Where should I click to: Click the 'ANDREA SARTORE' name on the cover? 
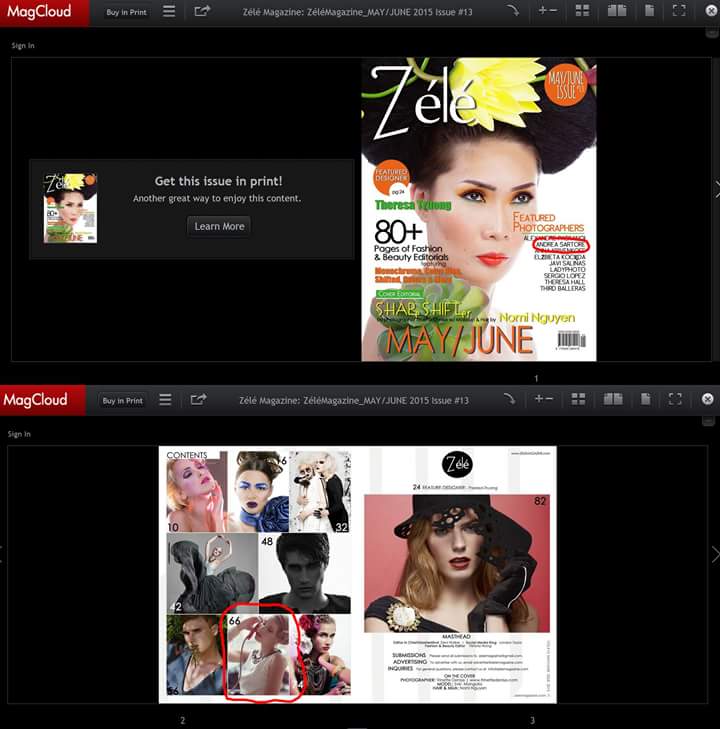point(561,245)
